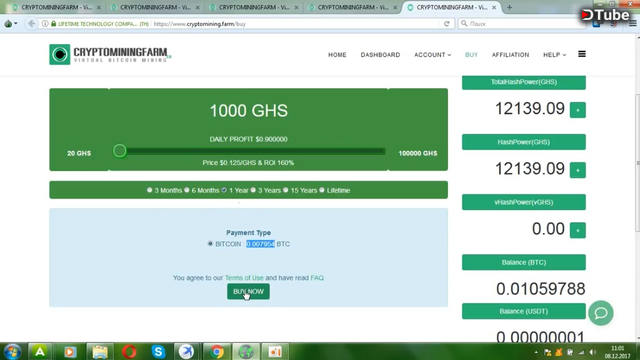Open media player icon in taskbar
This screenshot has width=640, height=360.
click(x=70, y=351)
